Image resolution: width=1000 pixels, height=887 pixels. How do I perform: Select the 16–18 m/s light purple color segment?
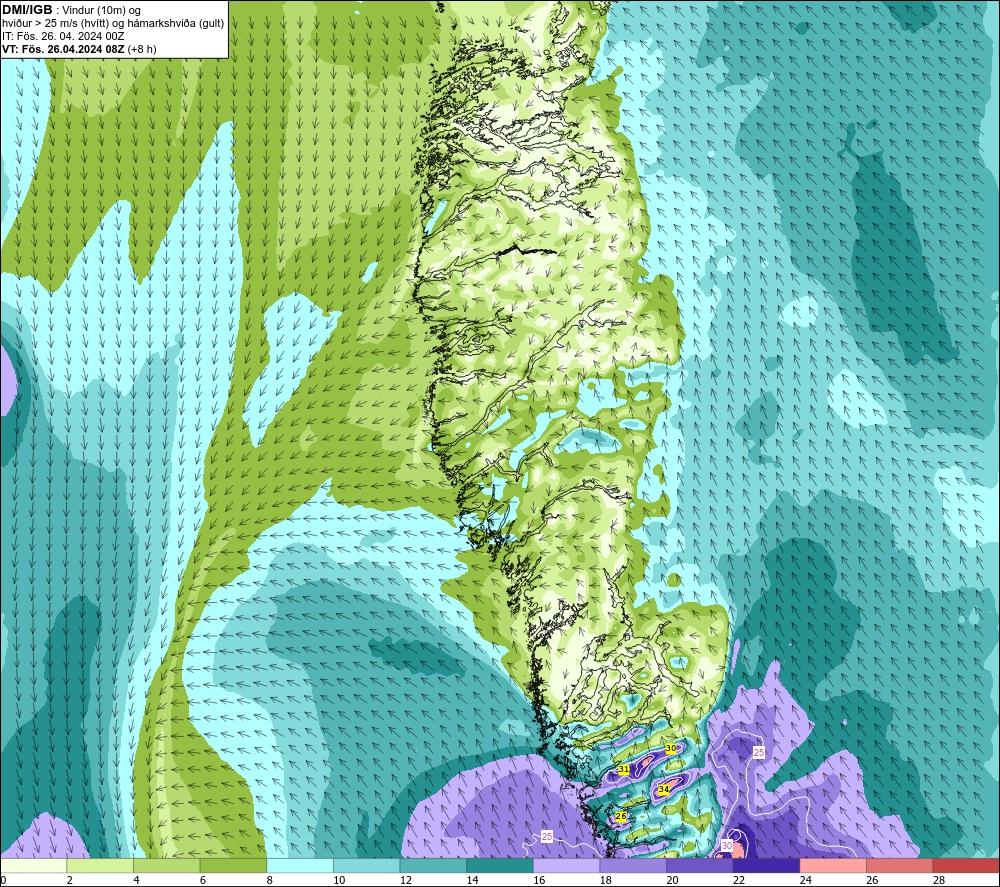pos(566,865)
